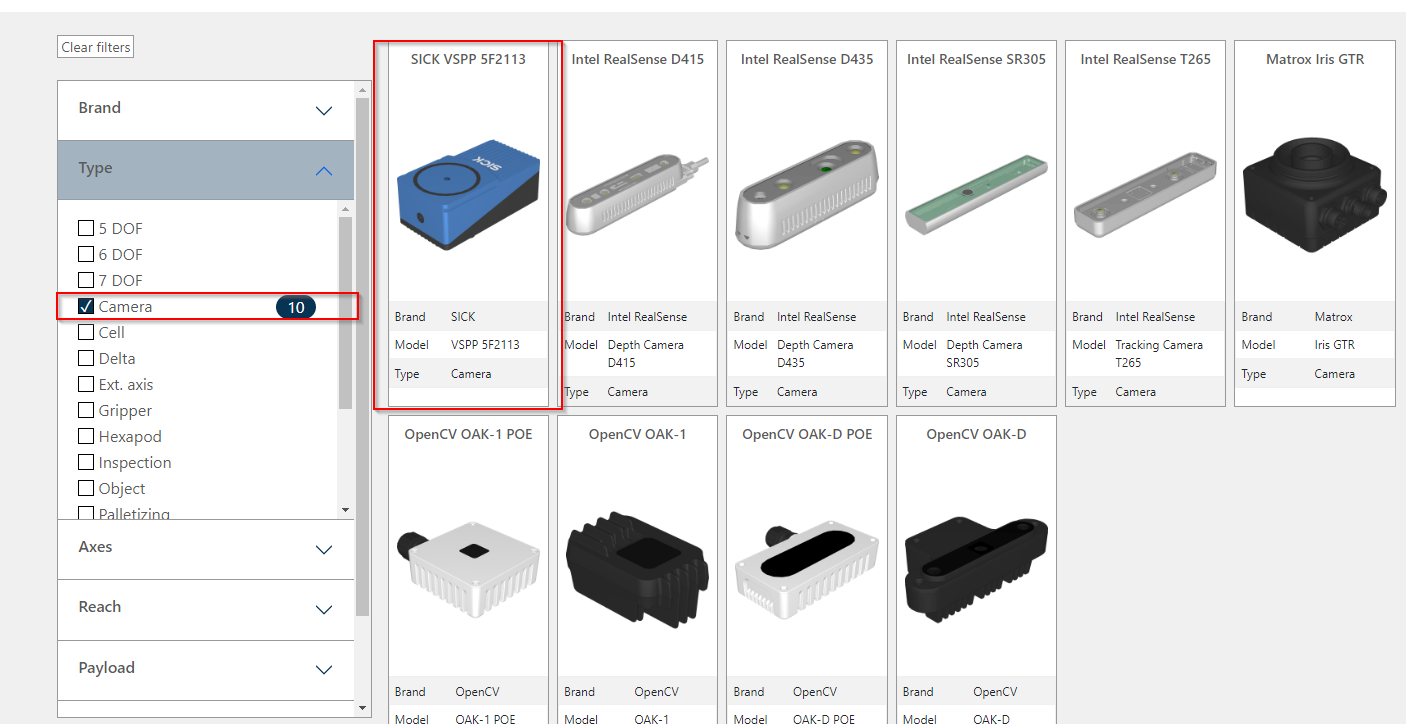Click the Type list scrollbar down arrow

click(x=346, y=509)
